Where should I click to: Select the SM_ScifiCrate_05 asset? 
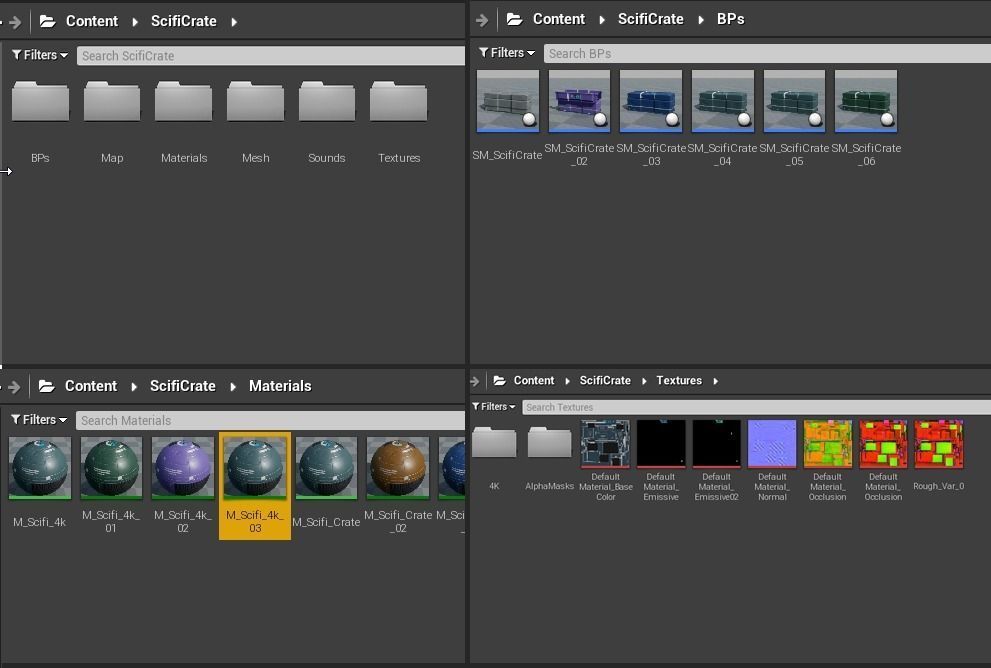[x=794, y=101]
